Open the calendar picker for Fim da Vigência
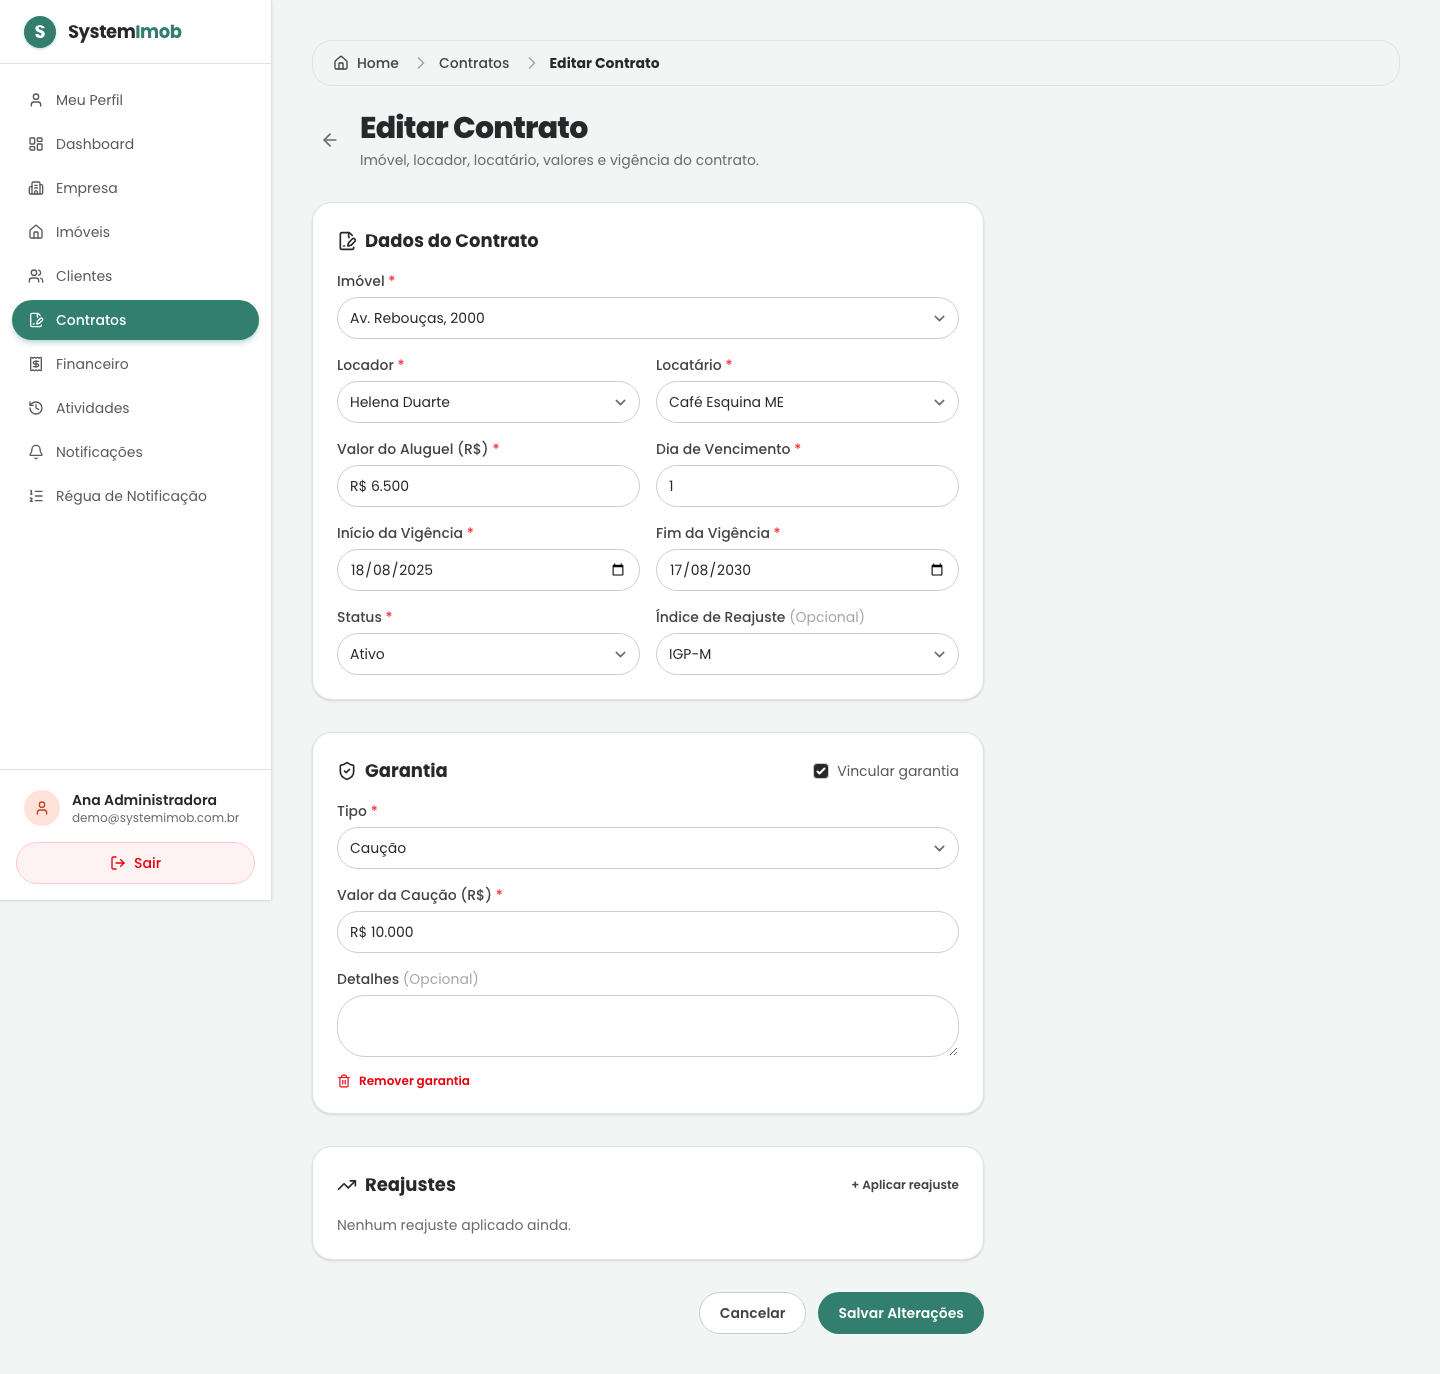Screen dimensions: 1440x1374 [937, 570]
